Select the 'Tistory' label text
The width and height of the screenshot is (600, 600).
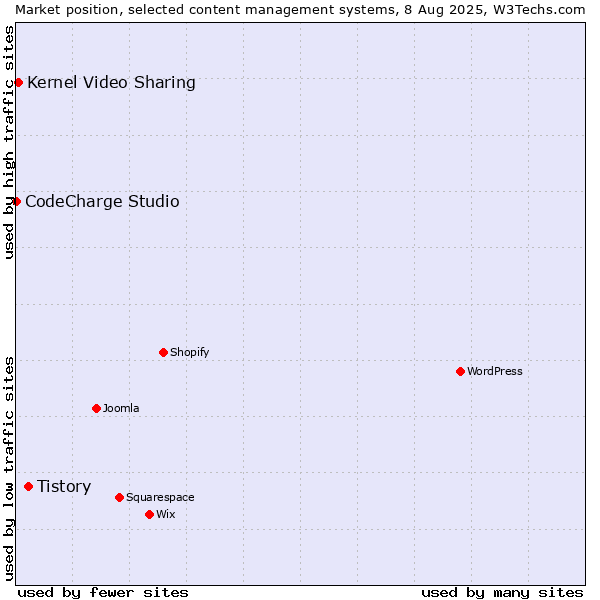64,487
